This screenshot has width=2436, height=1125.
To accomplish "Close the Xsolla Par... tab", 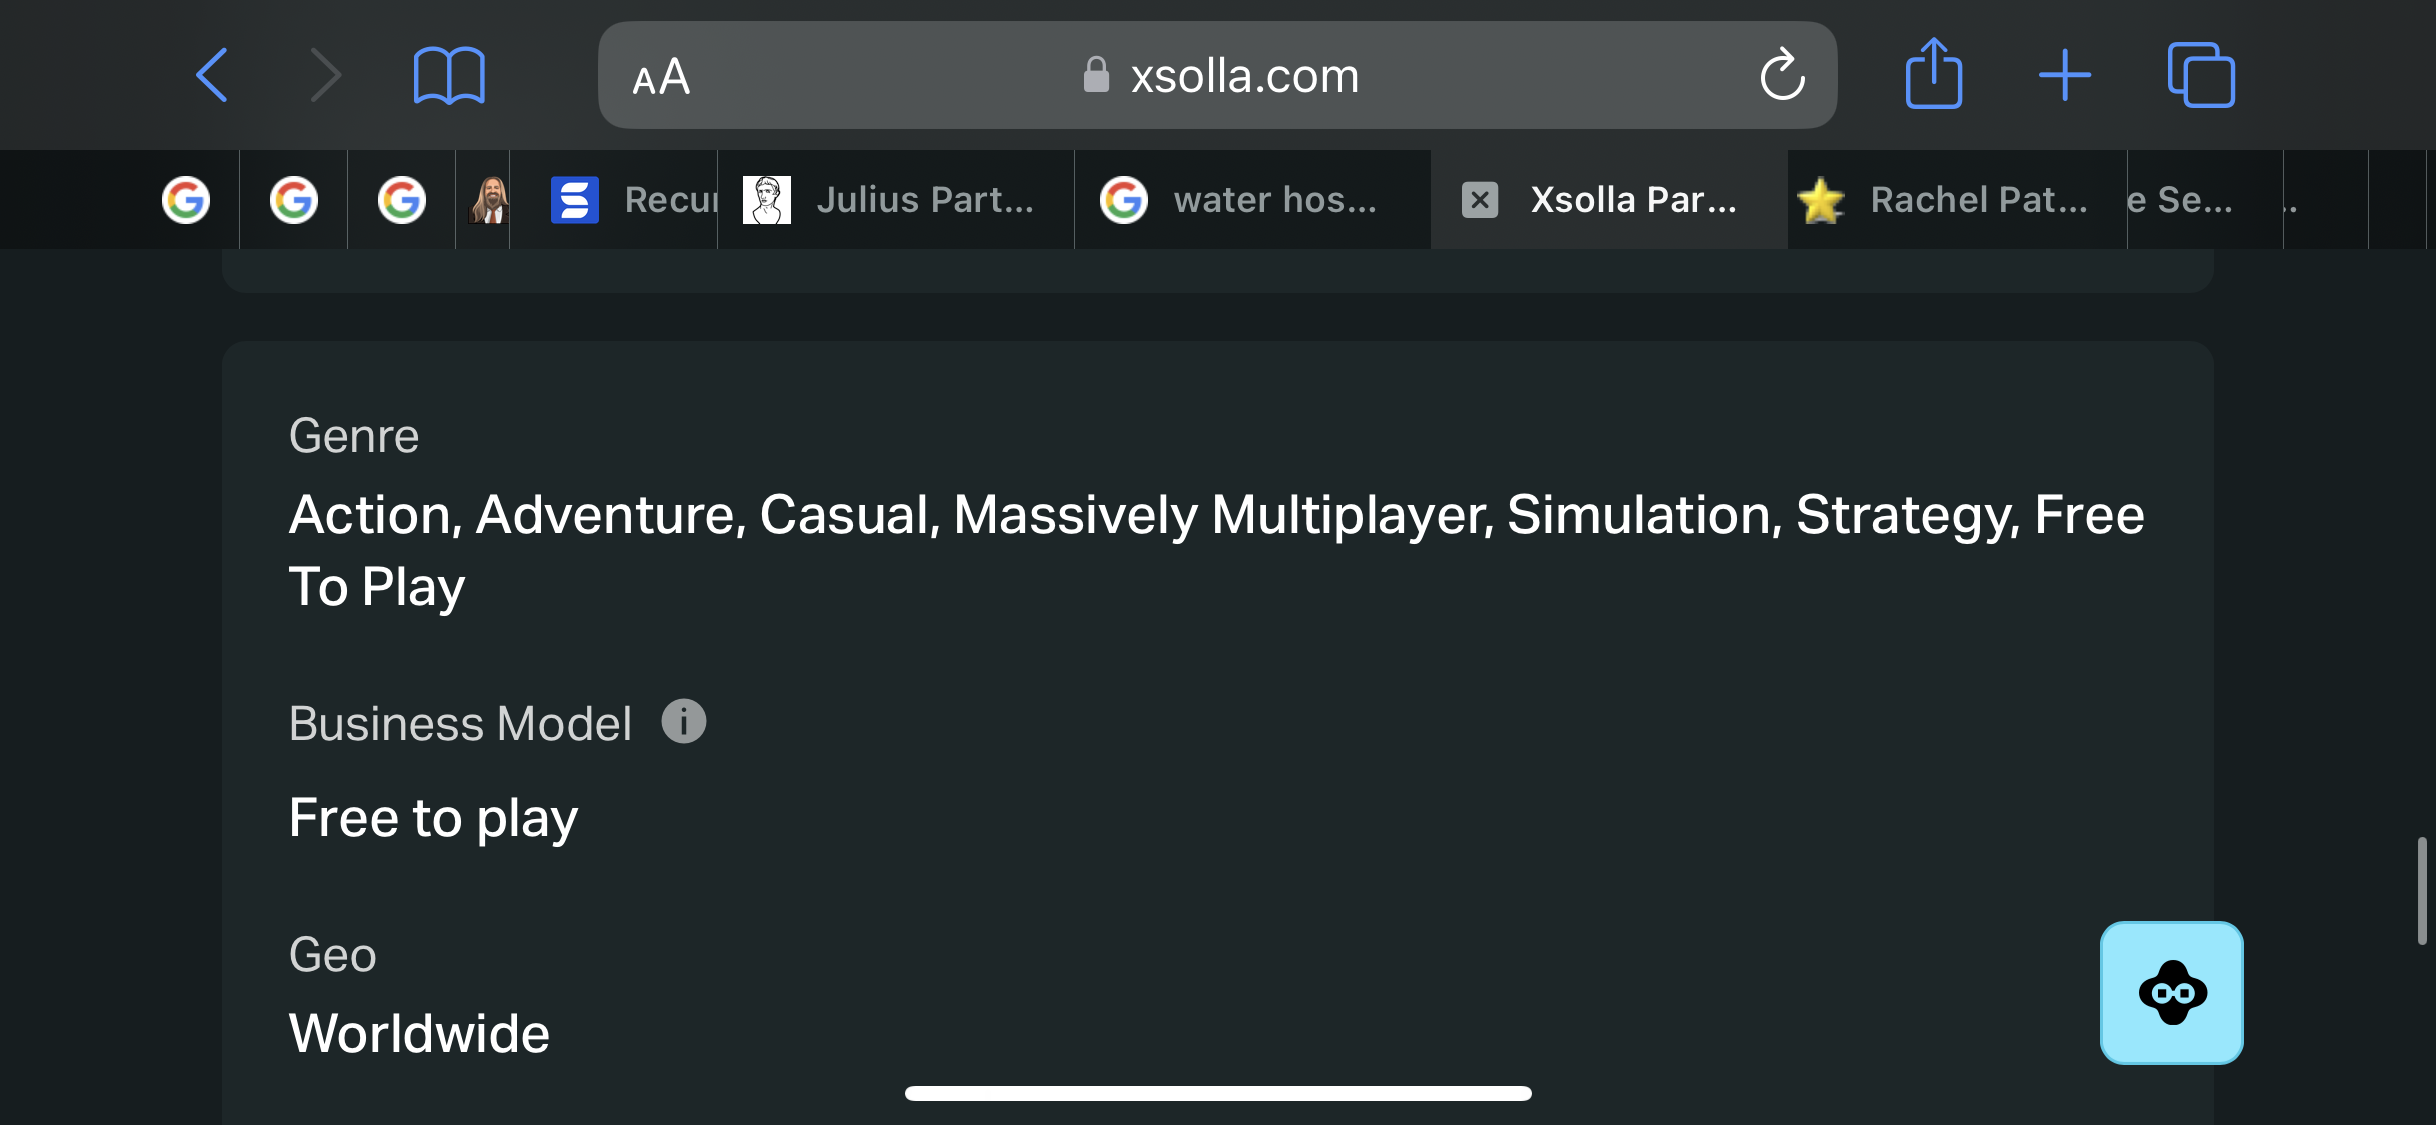I will pos(1480,200).
